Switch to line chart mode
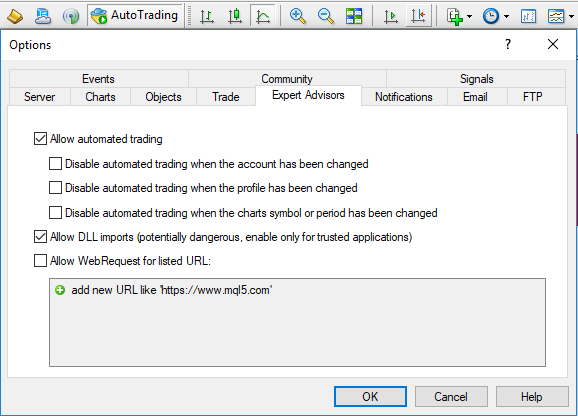This screenshot has height=416, width=578. pos(262,16)
